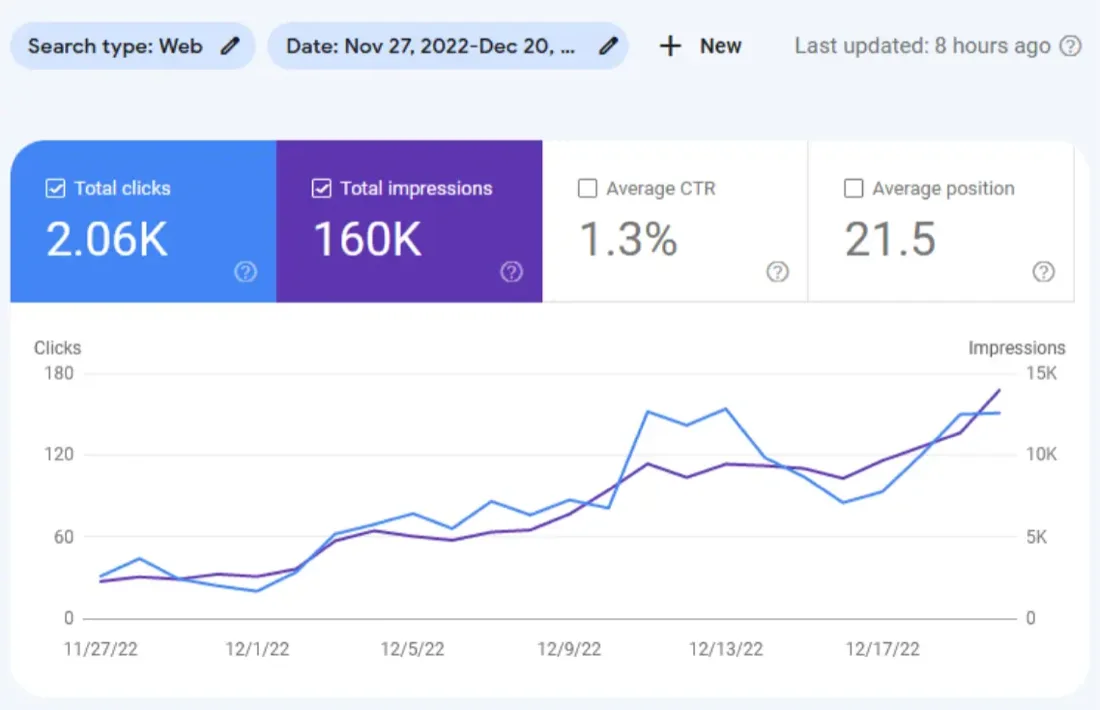Enable the Average CTR checkbox
This screenshot has height=710, width=1100.
(587, 188)
